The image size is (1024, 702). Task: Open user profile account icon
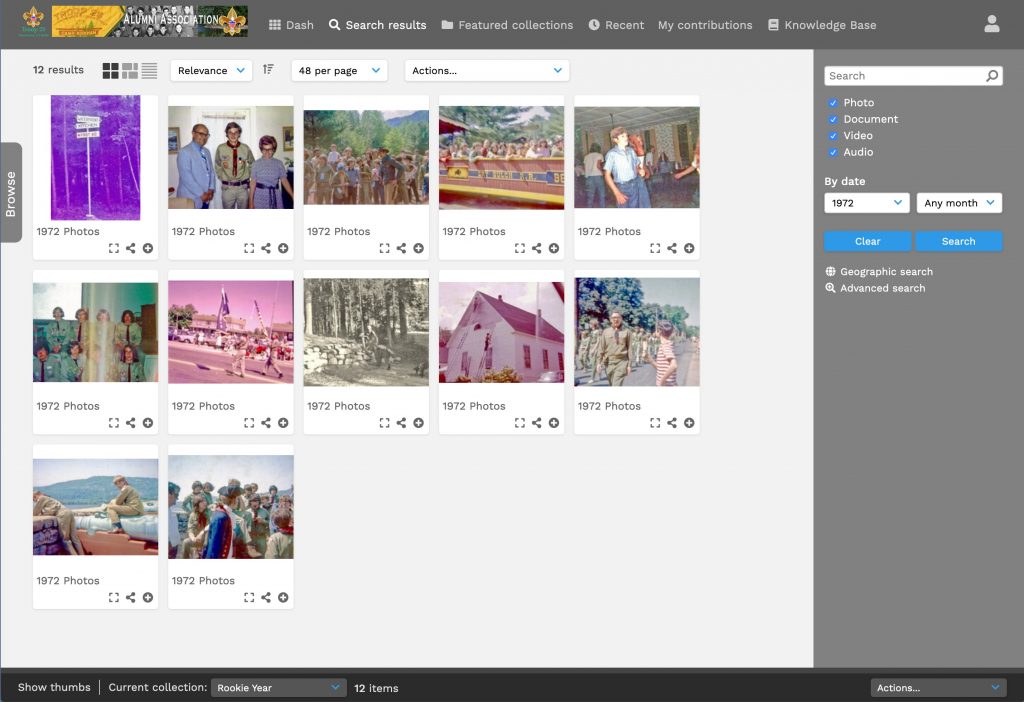(991, 25)
